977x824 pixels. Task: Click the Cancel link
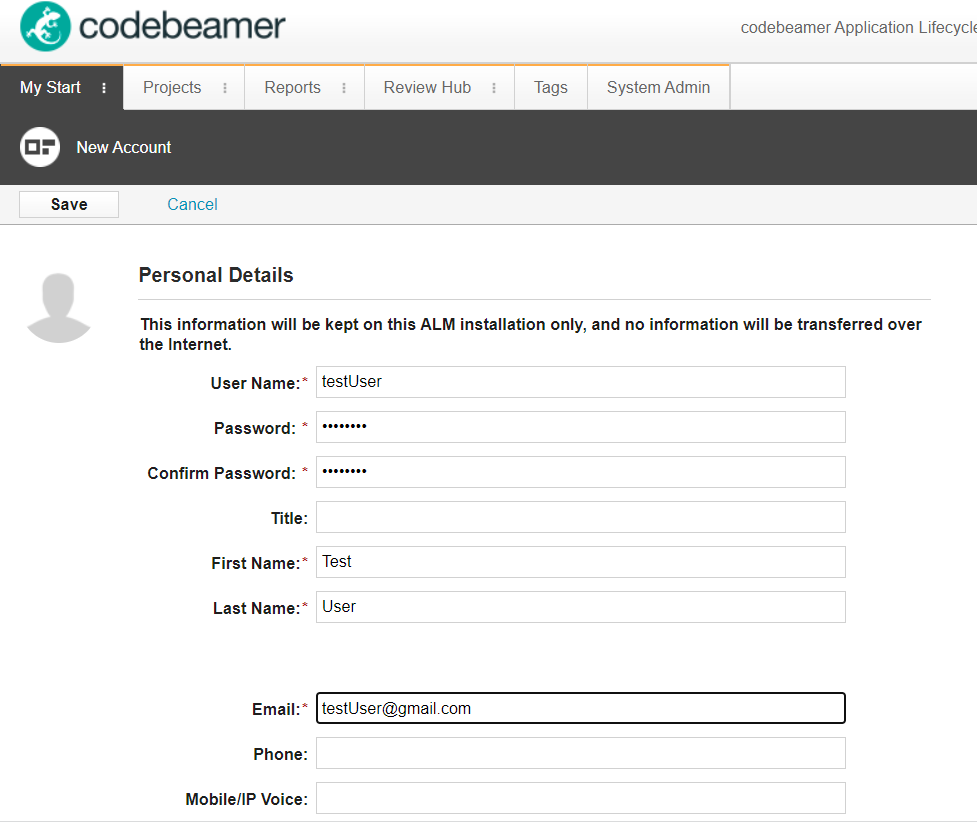click(x=192, y=204)
